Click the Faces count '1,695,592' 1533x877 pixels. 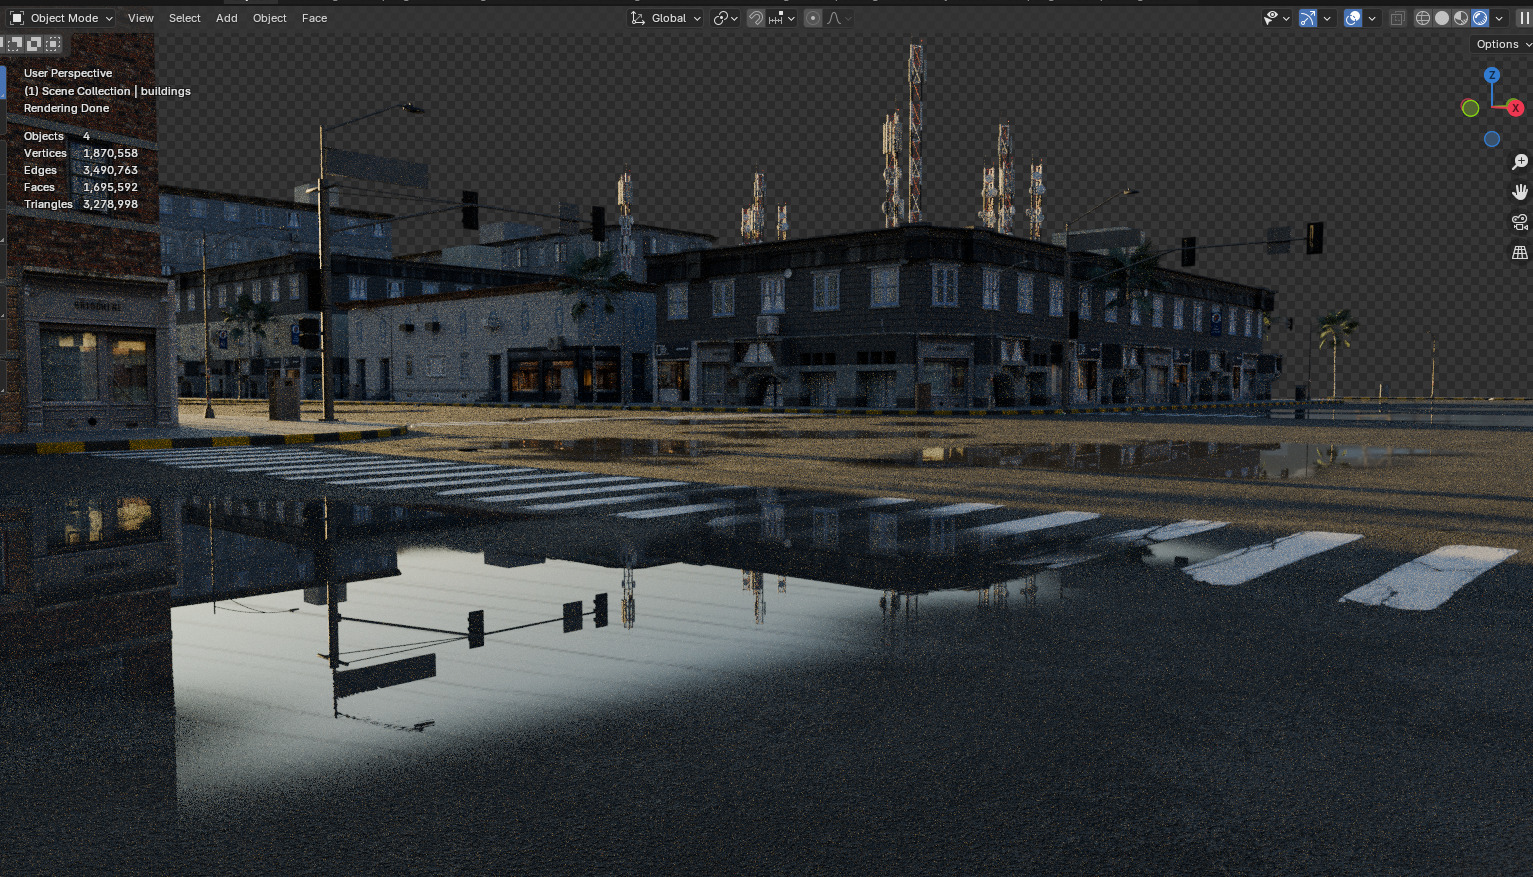110,187
